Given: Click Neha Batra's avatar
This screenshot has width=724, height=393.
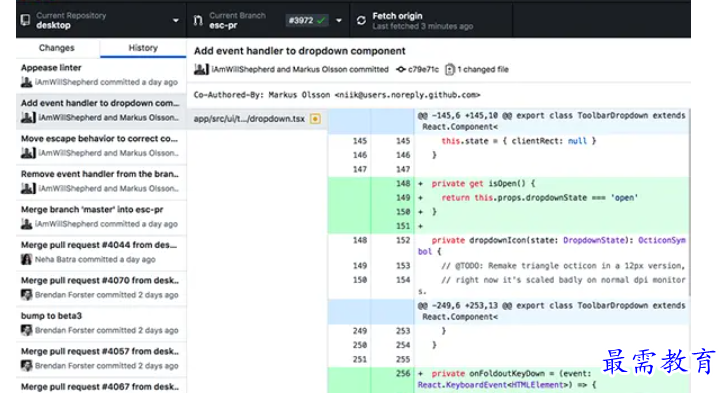Looking at the screenshot, I should click(x=26, y=260).
